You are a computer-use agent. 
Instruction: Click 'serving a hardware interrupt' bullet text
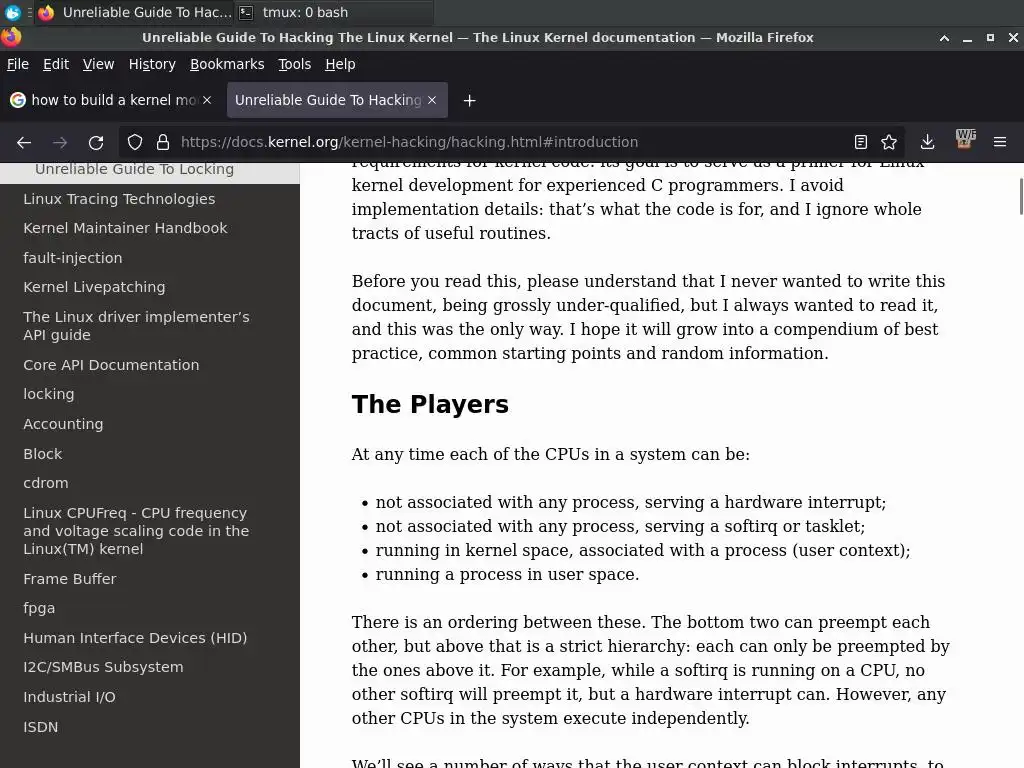point(631,502)
